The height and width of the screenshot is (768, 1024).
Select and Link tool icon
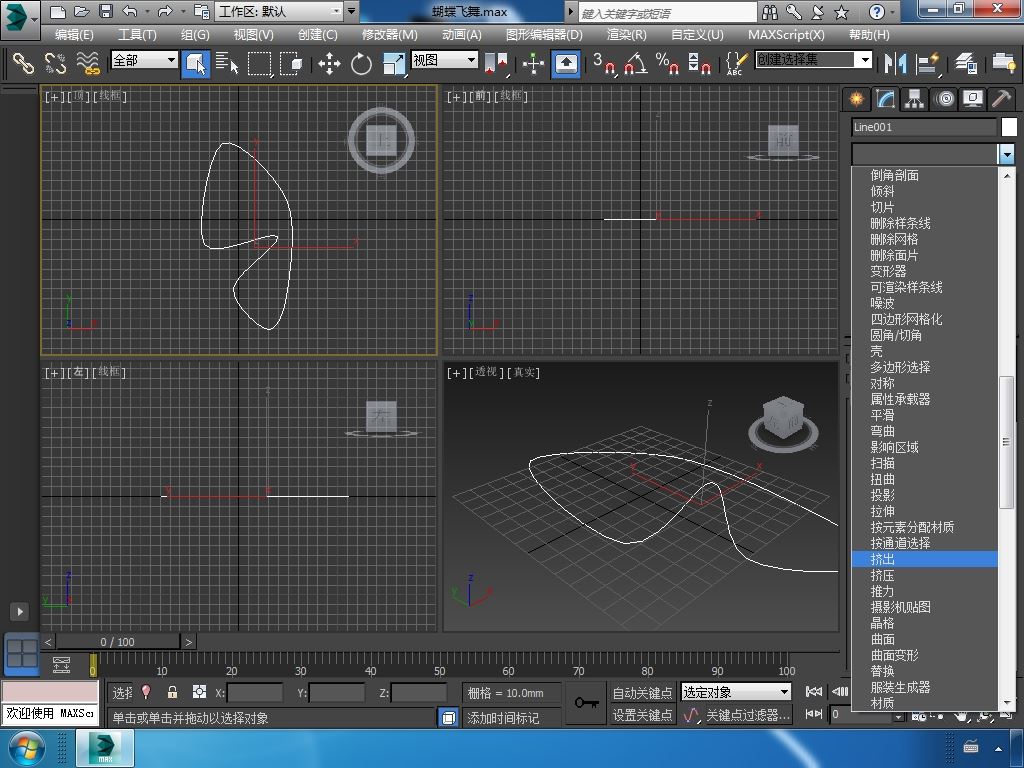pyautogui.click(x=24, y=63)
